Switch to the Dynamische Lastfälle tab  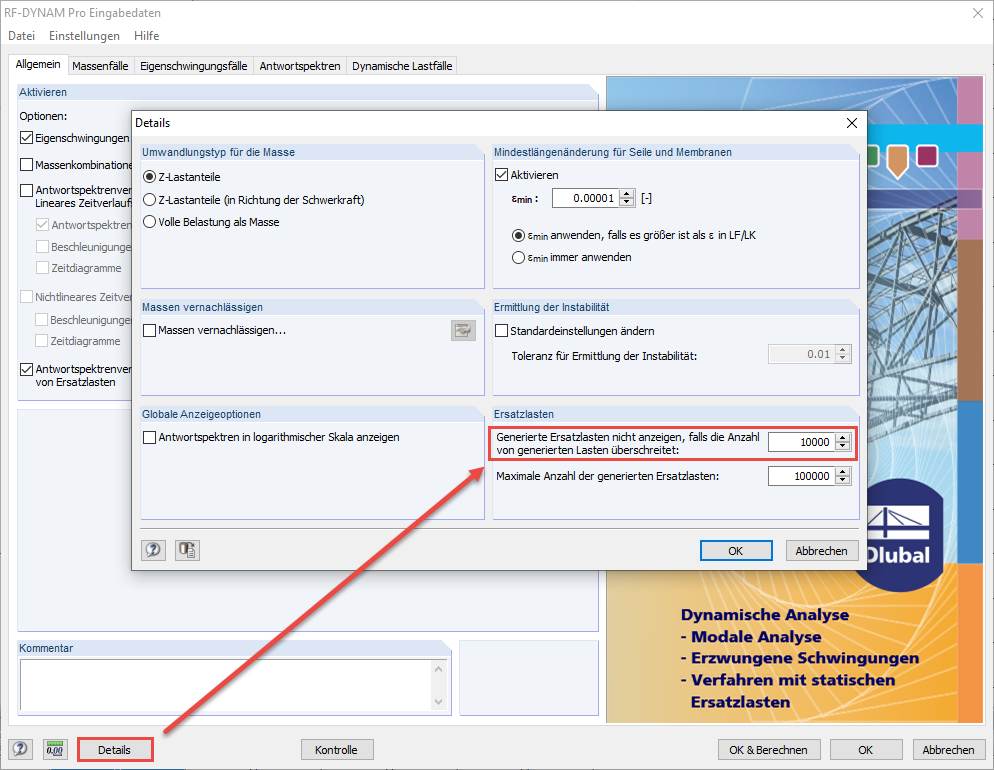pos(402,66)
